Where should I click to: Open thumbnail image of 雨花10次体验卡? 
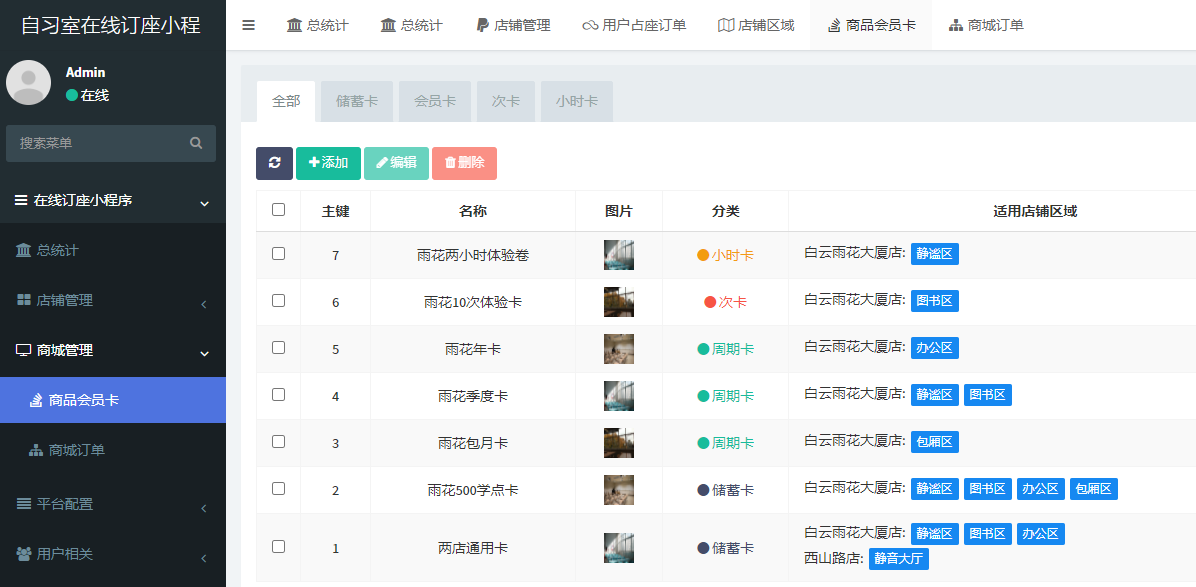click(x=619, y=302)
